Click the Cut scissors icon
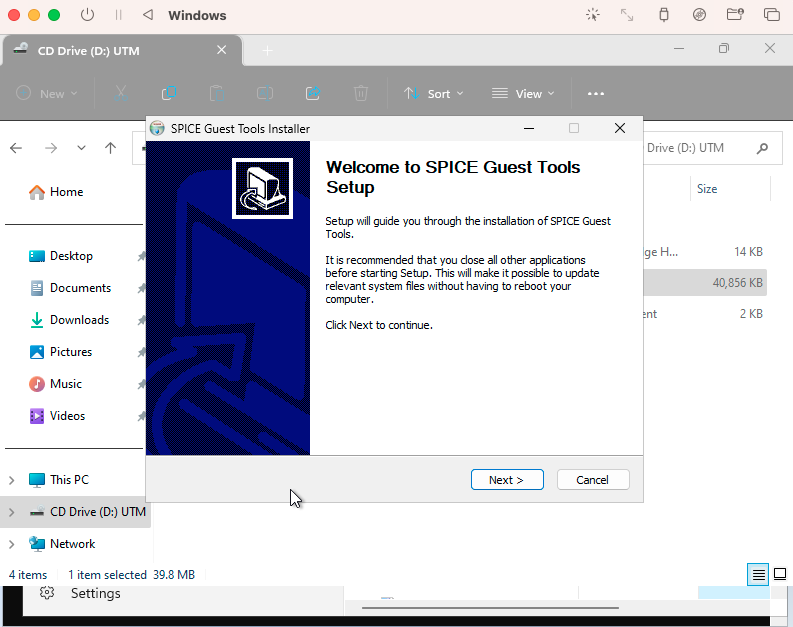 pyautogui.click(x=120, y=94)
